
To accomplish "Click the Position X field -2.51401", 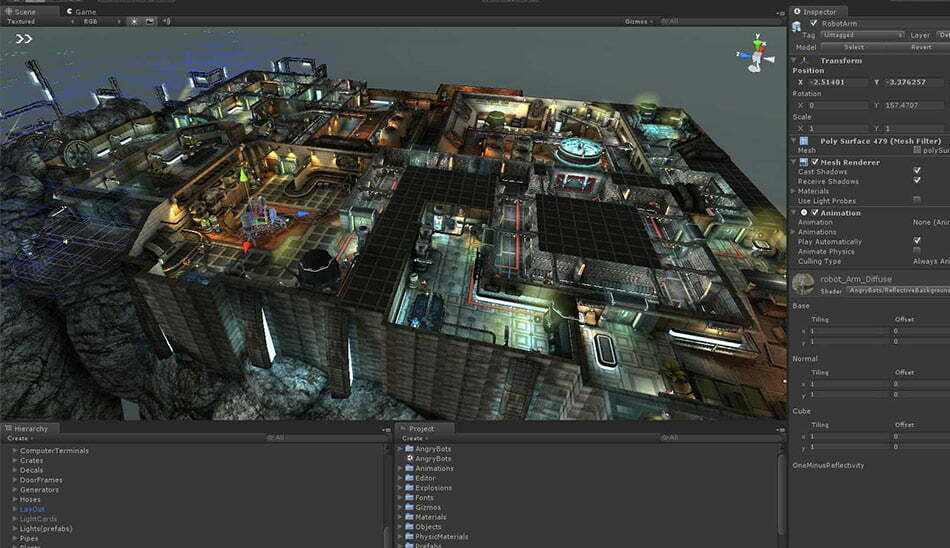I will 839,82.
